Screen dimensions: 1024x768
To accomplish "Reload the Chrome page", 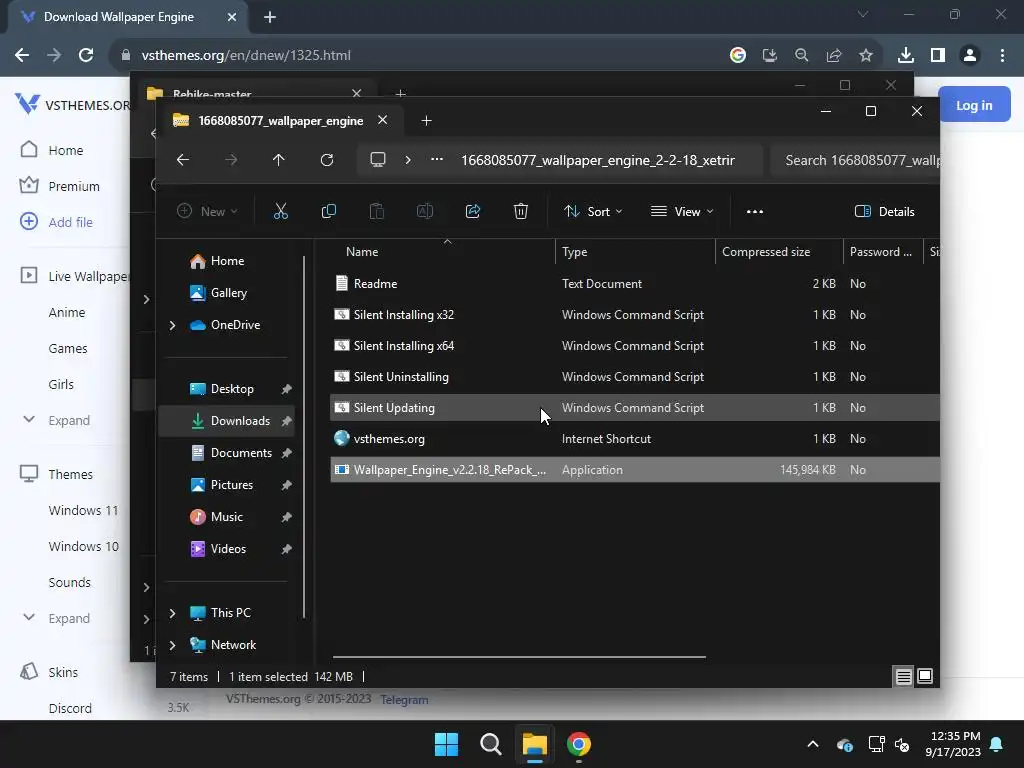I will [x=86, y=55].
